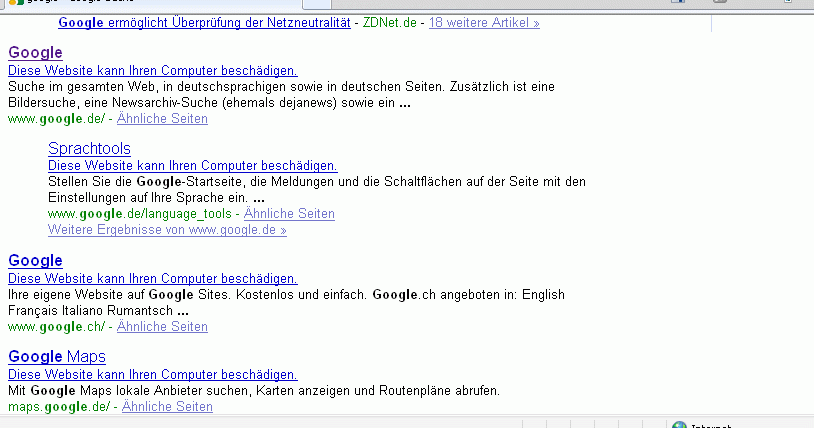This screenshot has width=814, height=428.
Task: Open the purple visited Google result title
Action: [35, 52]
